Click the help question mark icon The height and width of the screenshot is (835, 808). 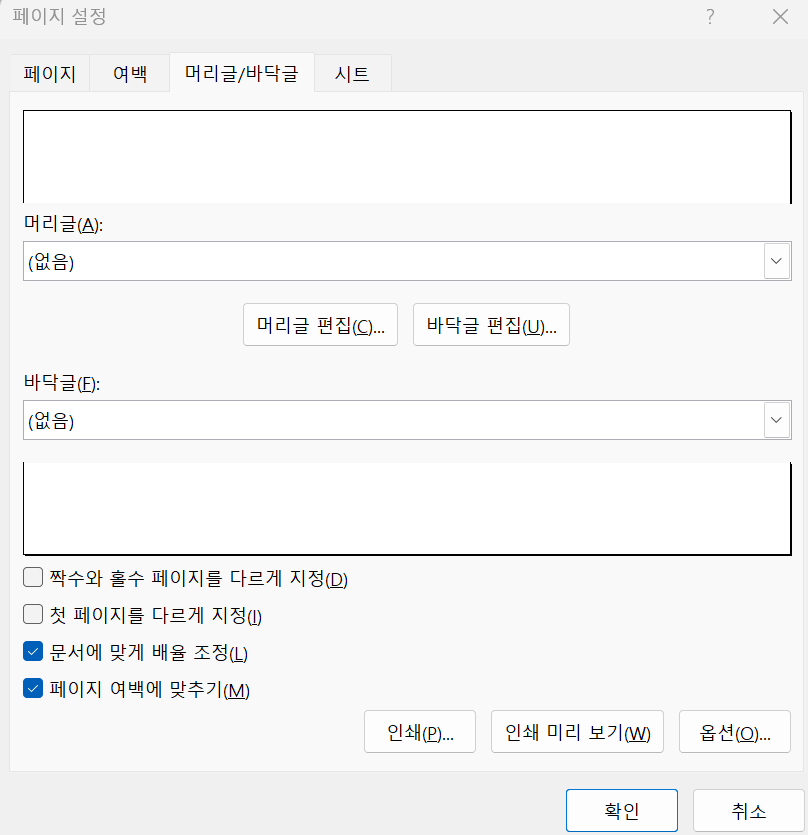coord(709,17)
